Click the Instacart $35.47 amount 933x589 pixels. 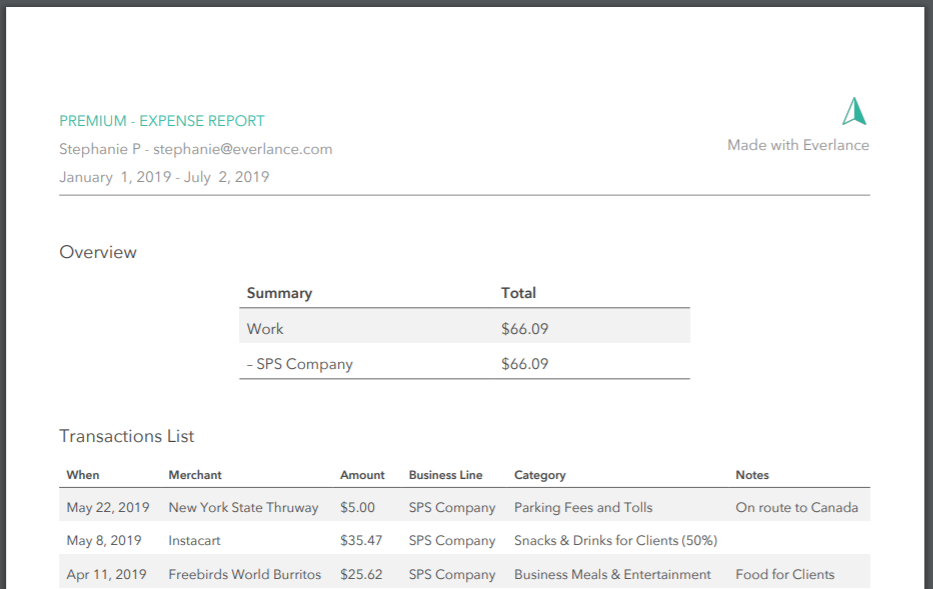[361, 540]
